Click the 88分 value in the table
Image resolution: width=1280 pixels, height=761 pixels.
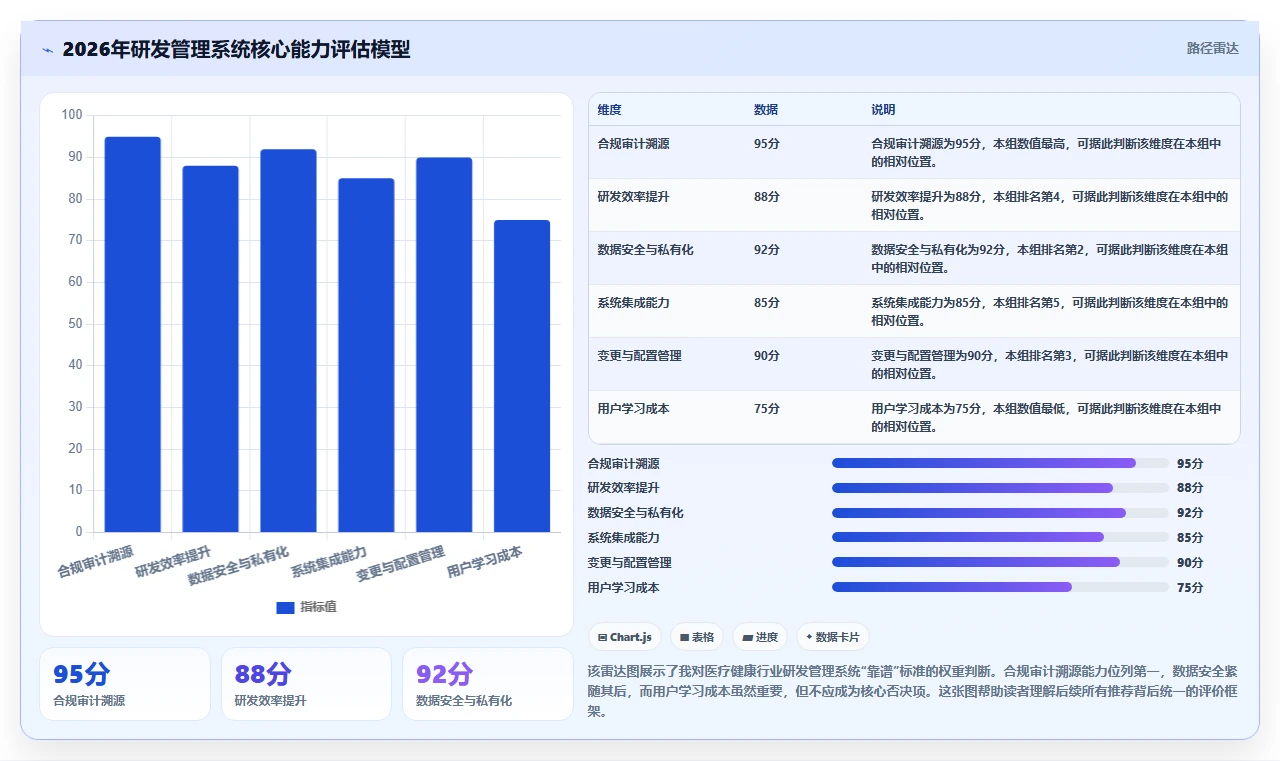767,197
